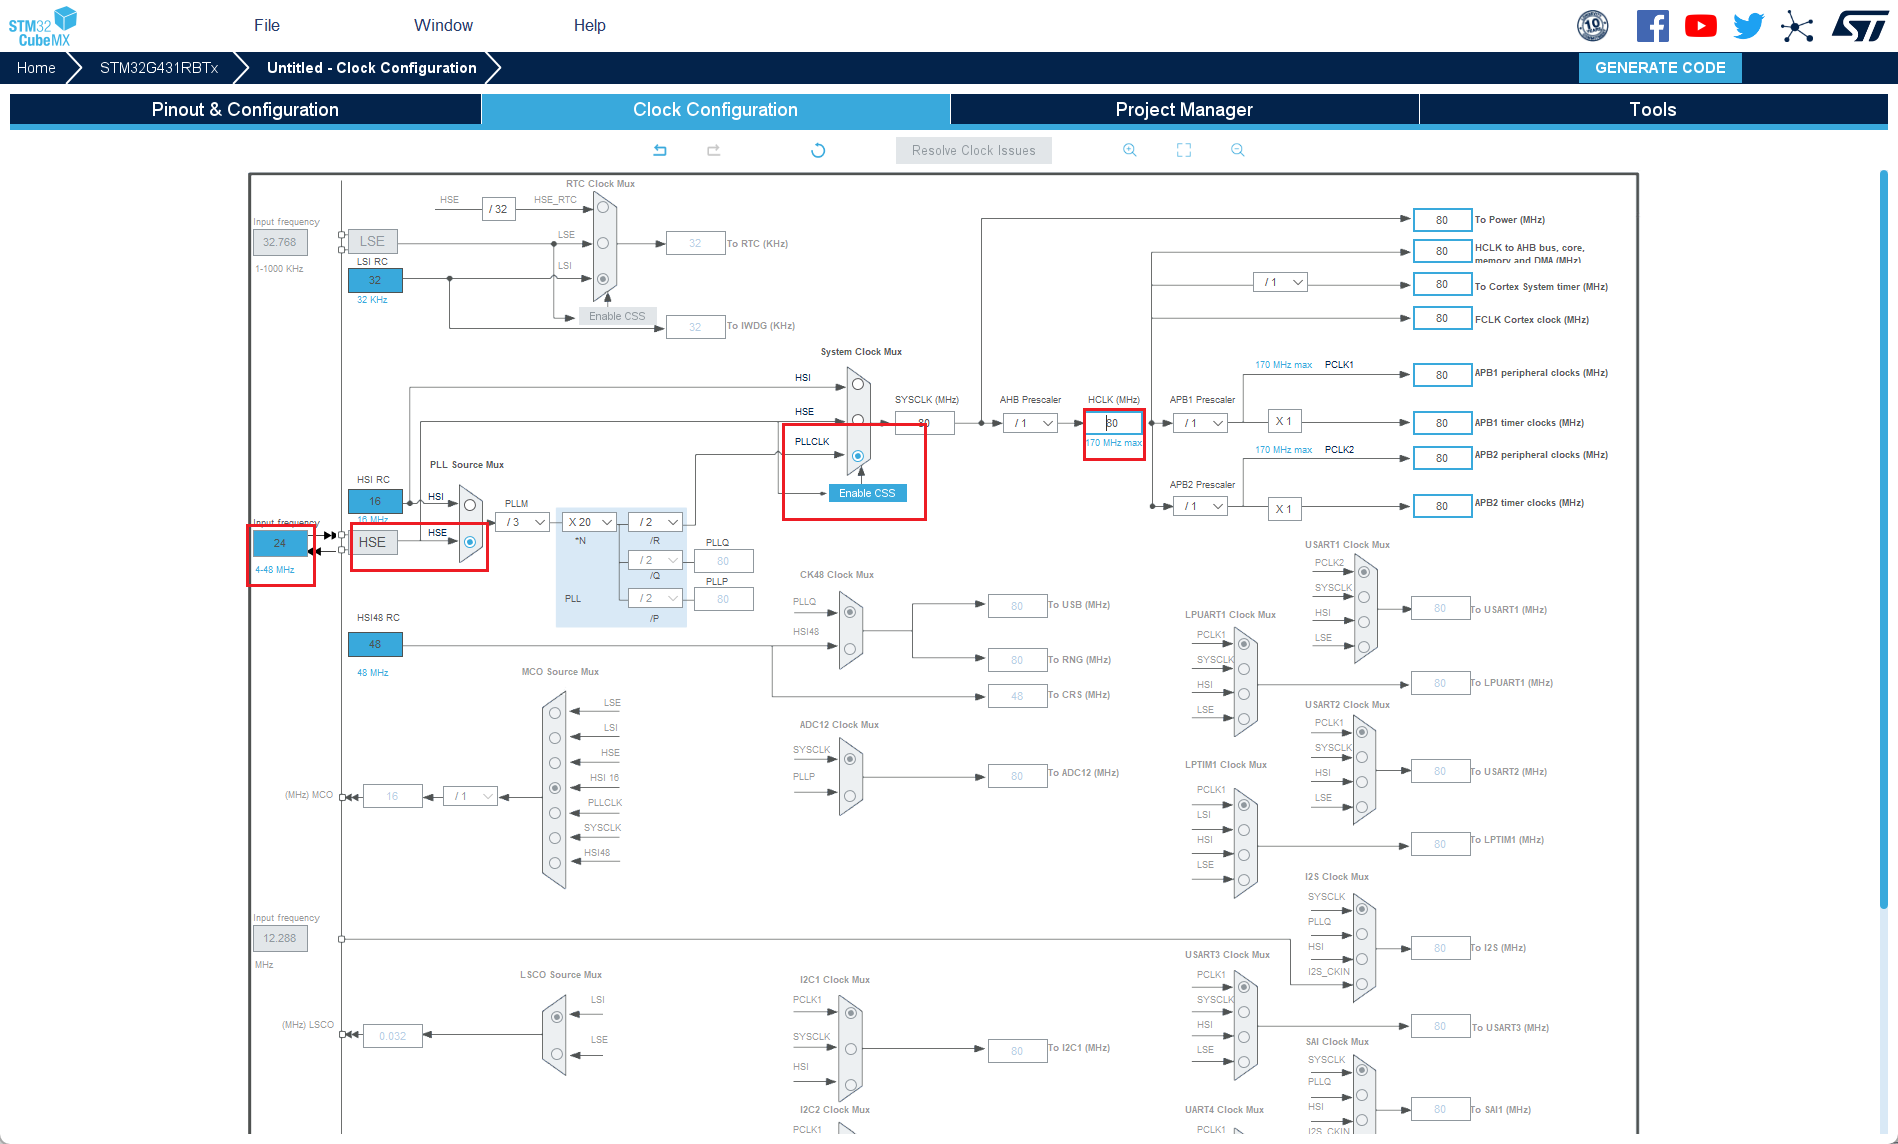
Task: Open PLL /Q divider dropdown
Action: click(x=655, y=560)
